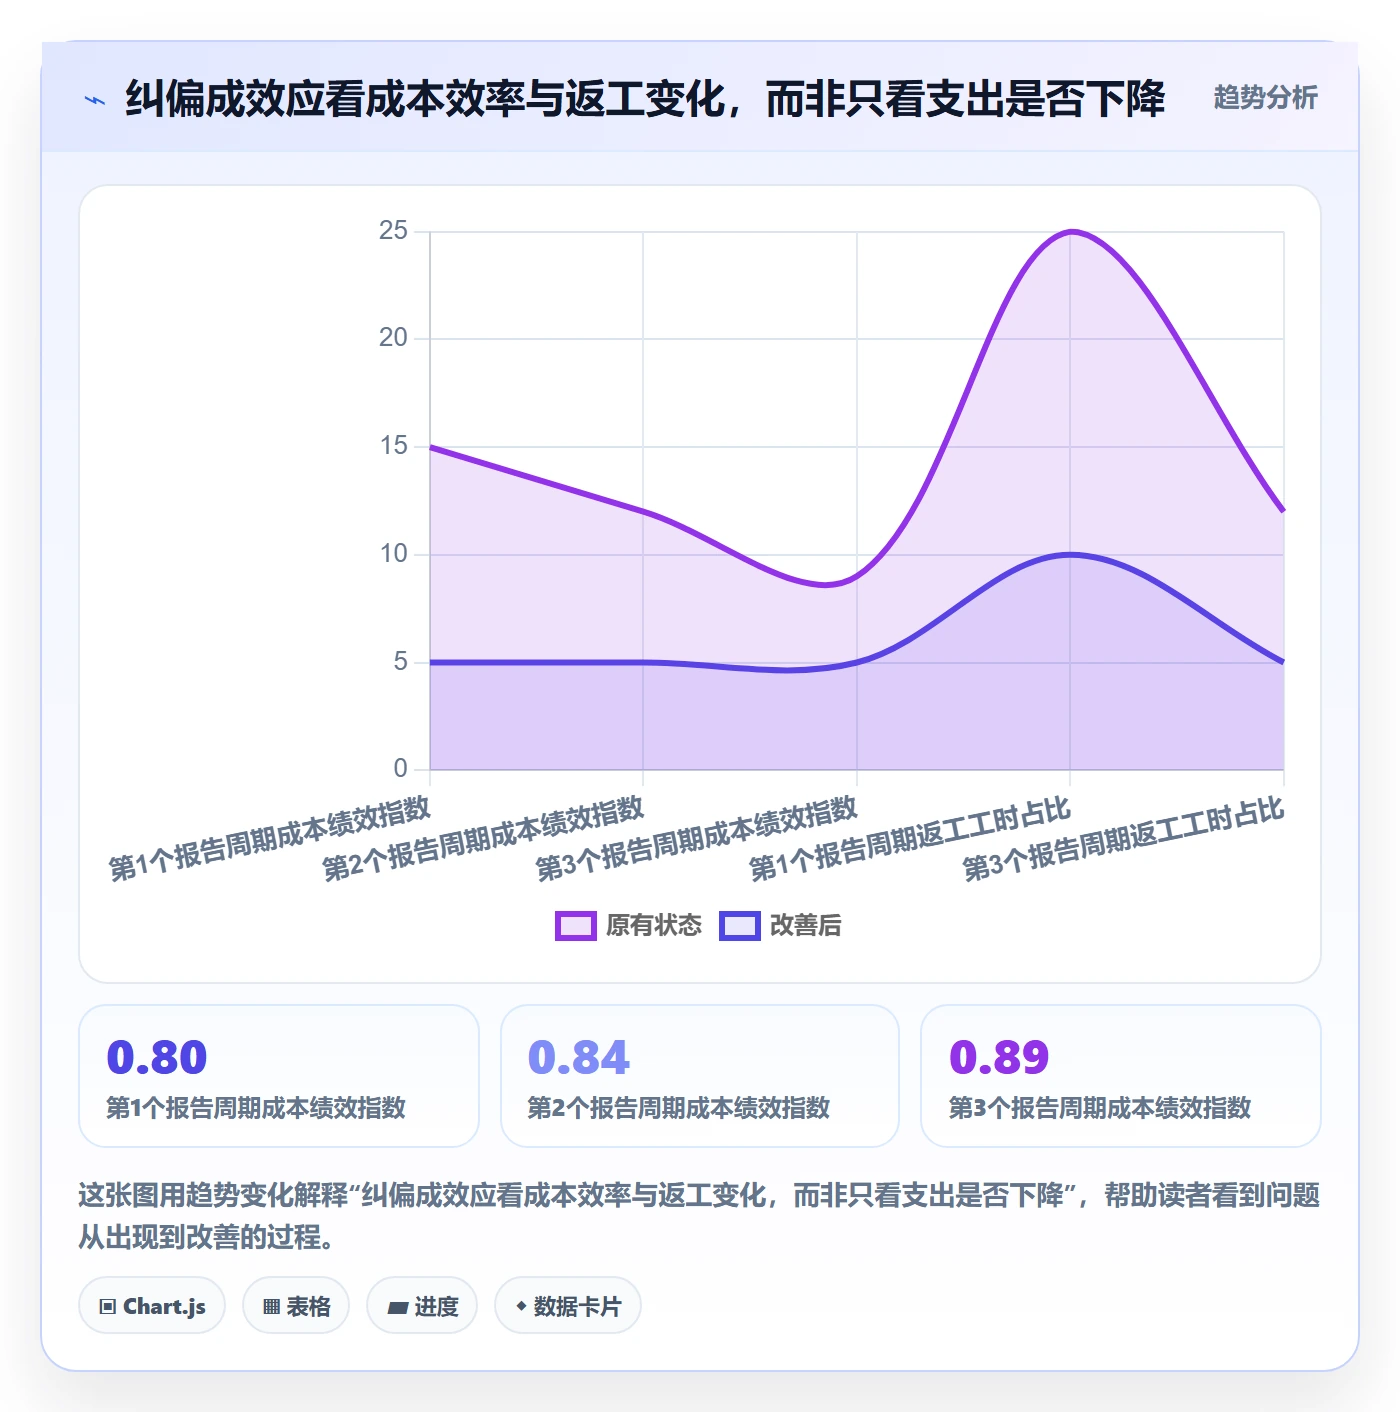The image size is (1400, 1412).
Task: Click the x-axis label 第2个报告周期成本绩效指数
Action: [483, 840]
